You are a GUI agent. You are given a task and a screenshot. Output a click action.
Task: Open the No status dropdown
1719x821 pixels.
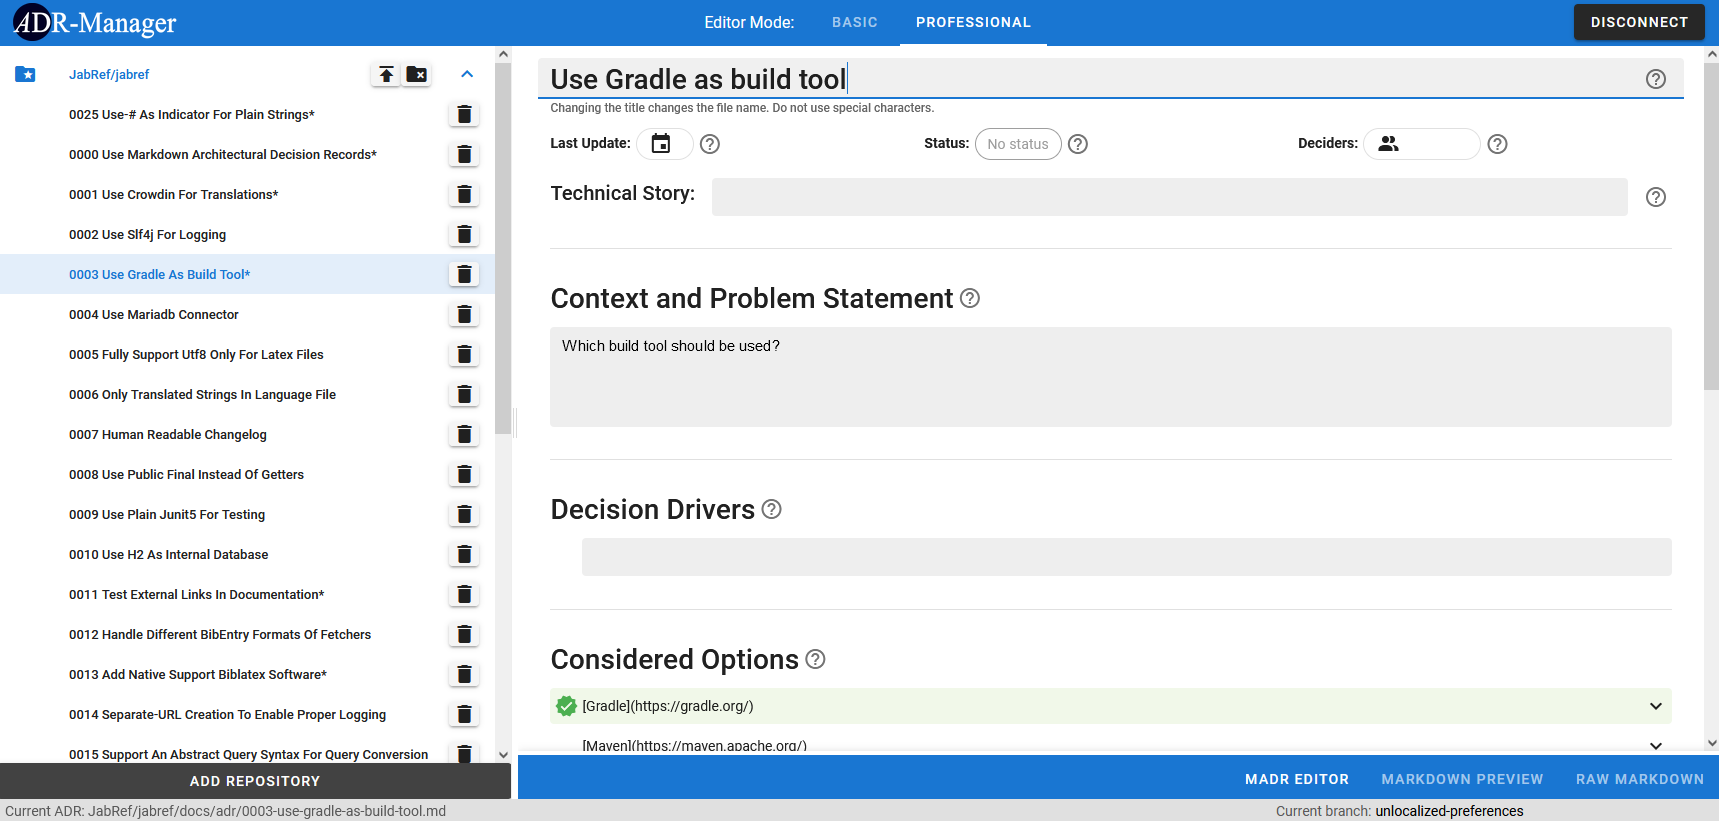(1017, 144)
